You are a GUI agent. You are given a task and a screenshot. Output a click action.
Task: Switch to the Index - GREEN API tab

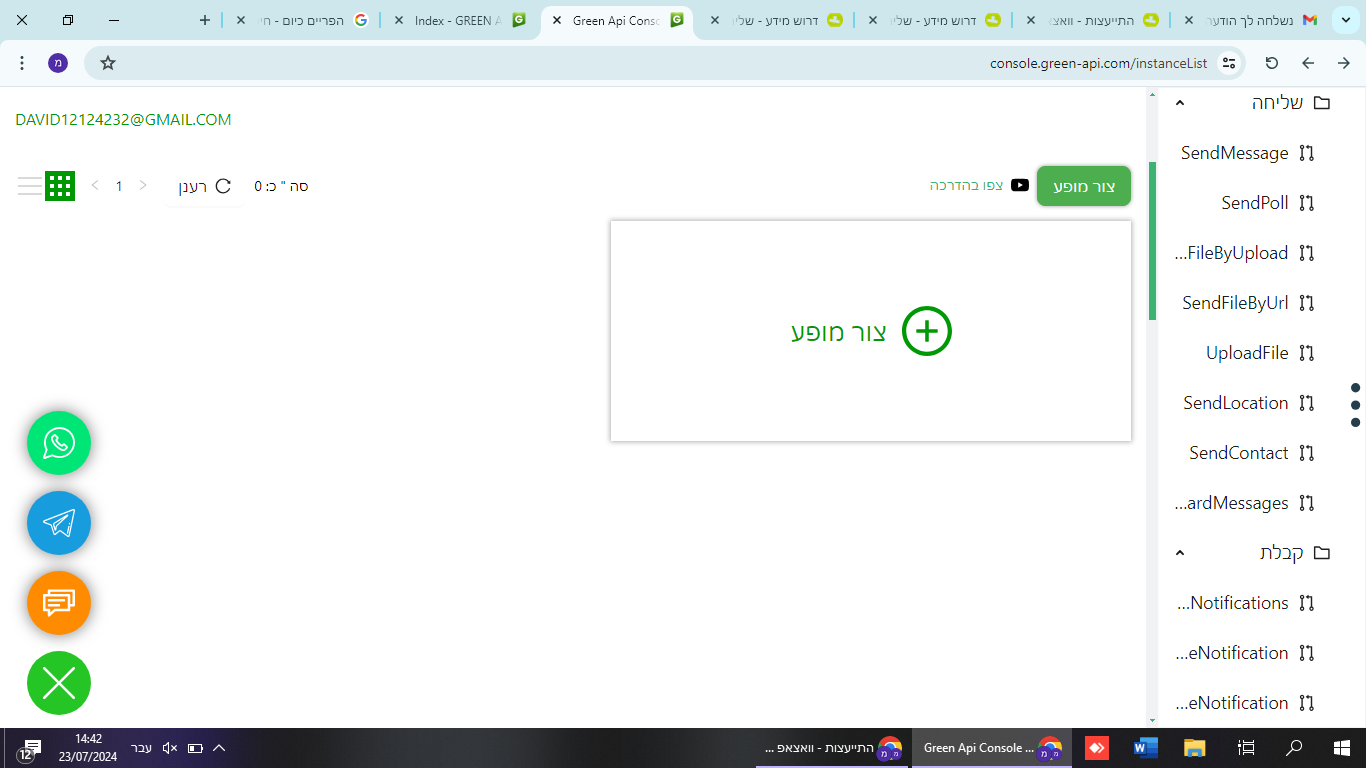(458, 20)
